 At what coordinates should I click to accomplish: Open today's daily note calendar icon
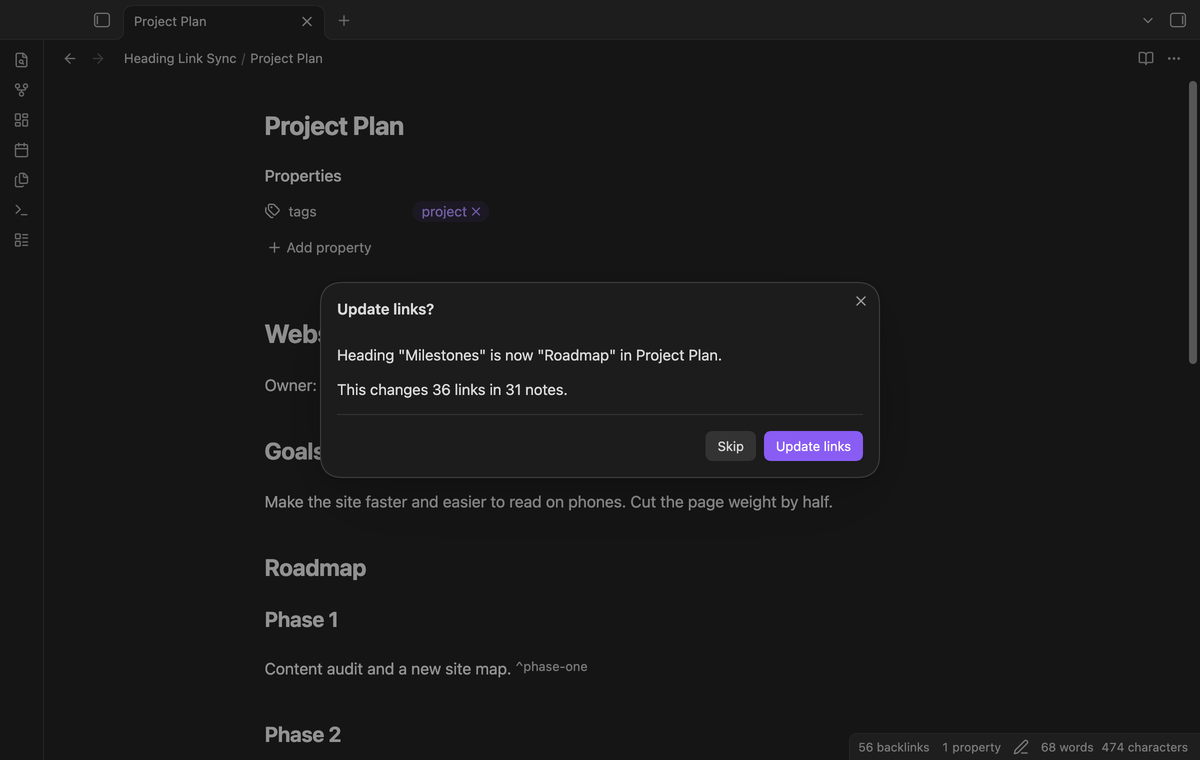point(21,150)
